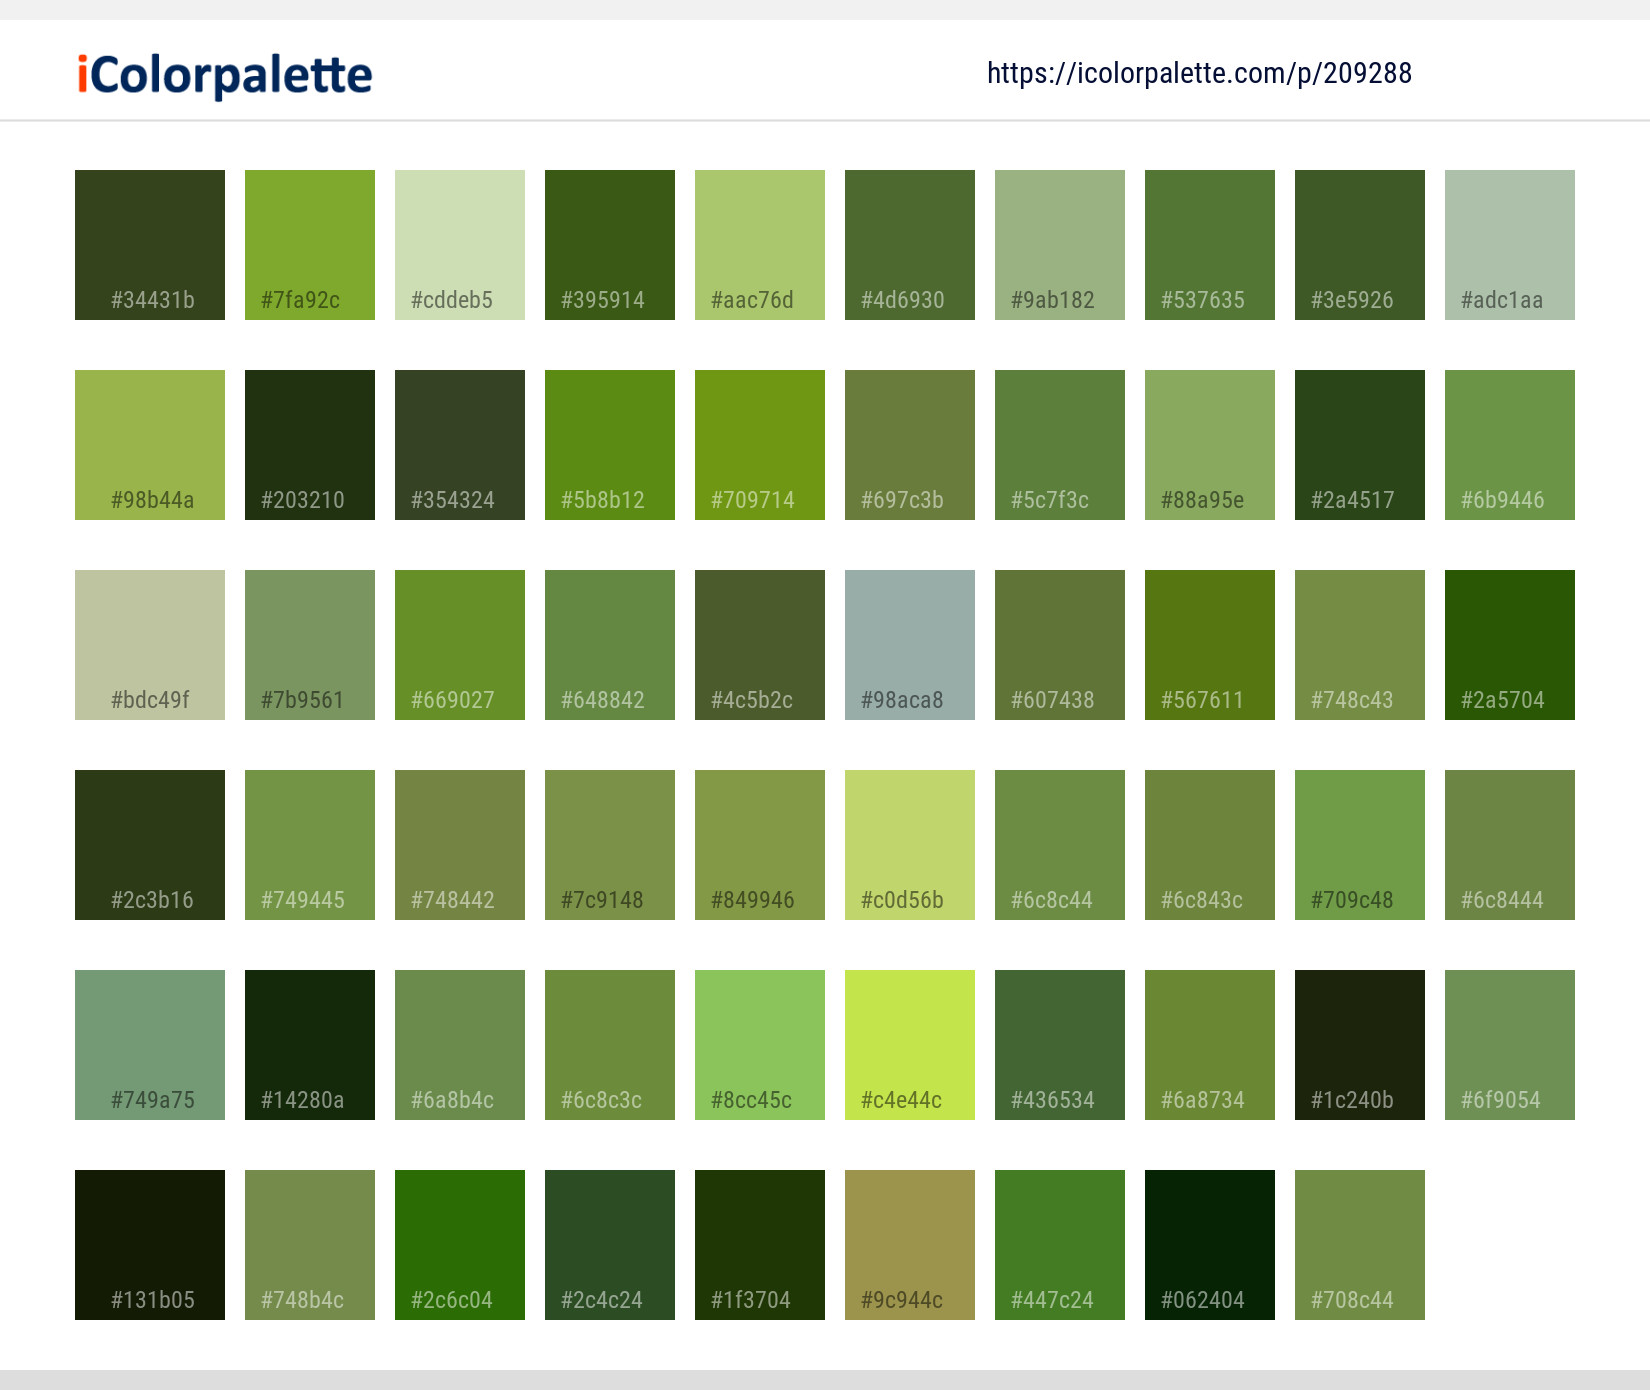Pick the #748b4c swatch
Screen dimensions: 1650x1390
click(310, 1245)
